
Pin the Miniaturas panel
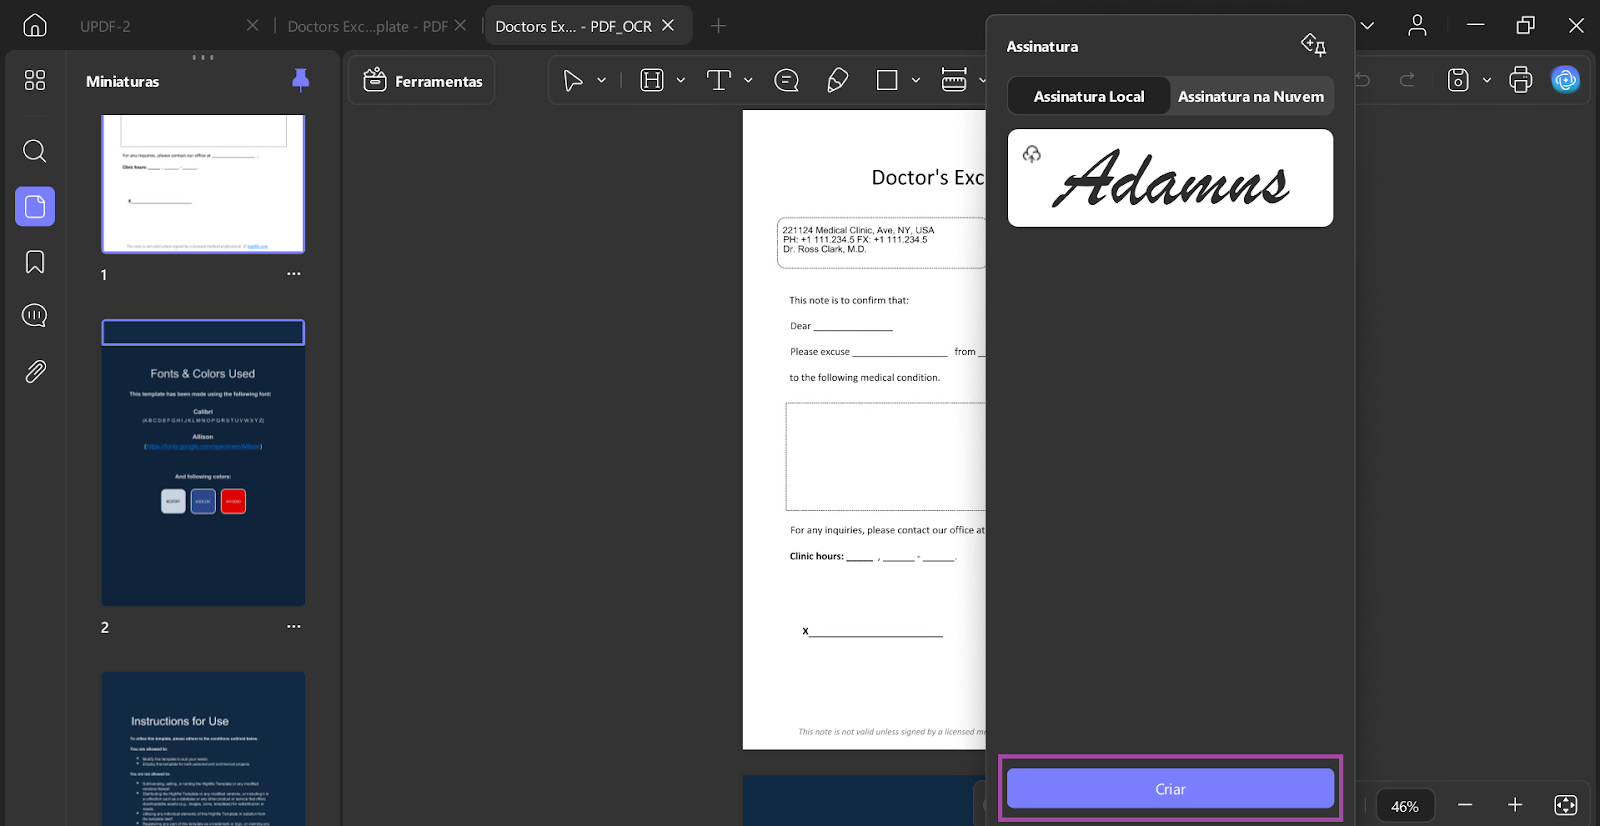click(x=300, y=81)
